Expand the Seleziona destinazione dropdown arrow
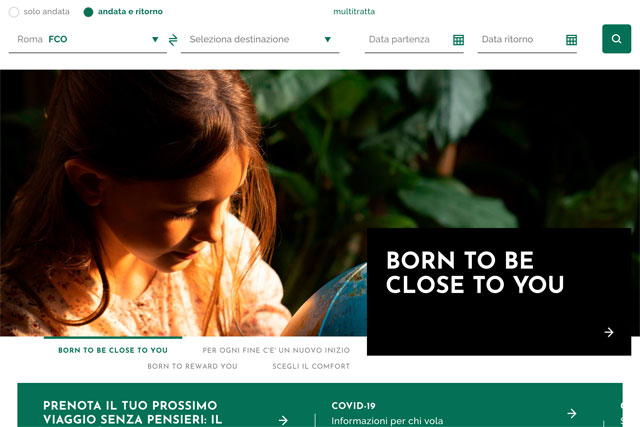 tap(327, 40)
